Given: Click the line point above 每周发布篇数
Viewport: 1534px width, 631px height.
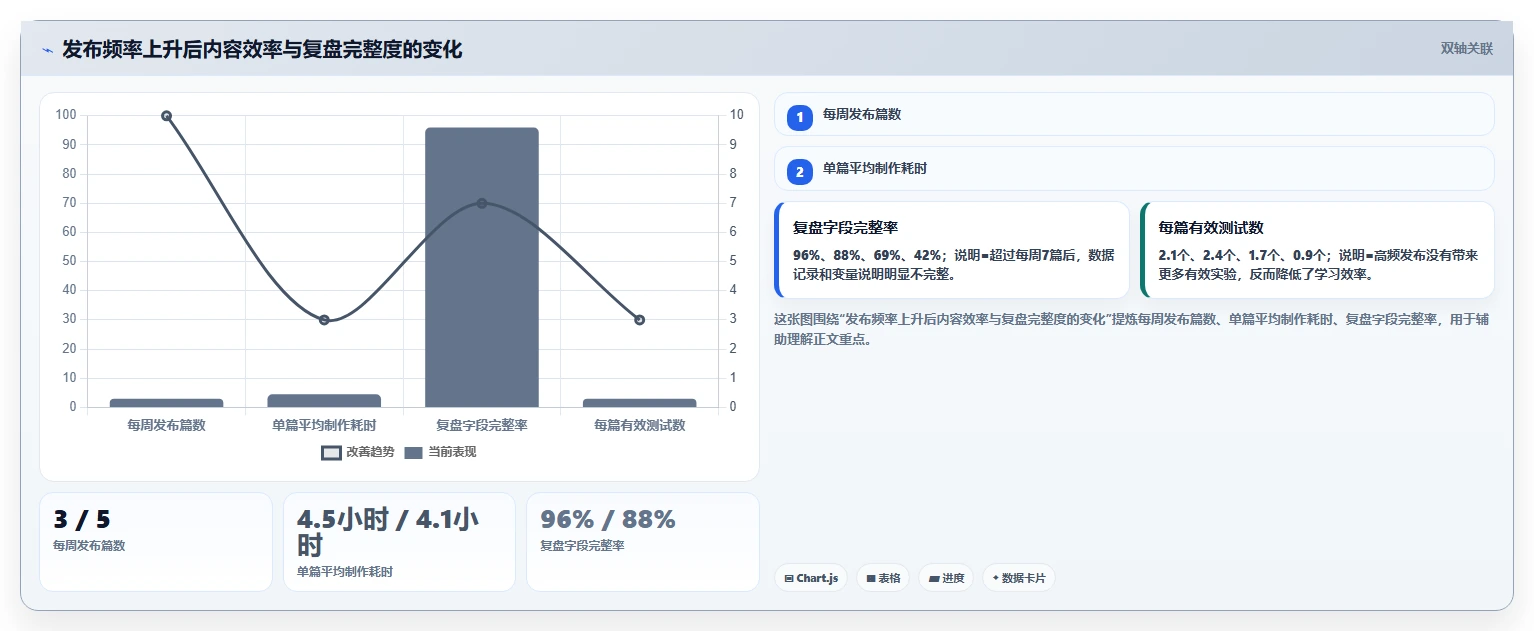Looking at the screenshot, I should pos(166,116).
